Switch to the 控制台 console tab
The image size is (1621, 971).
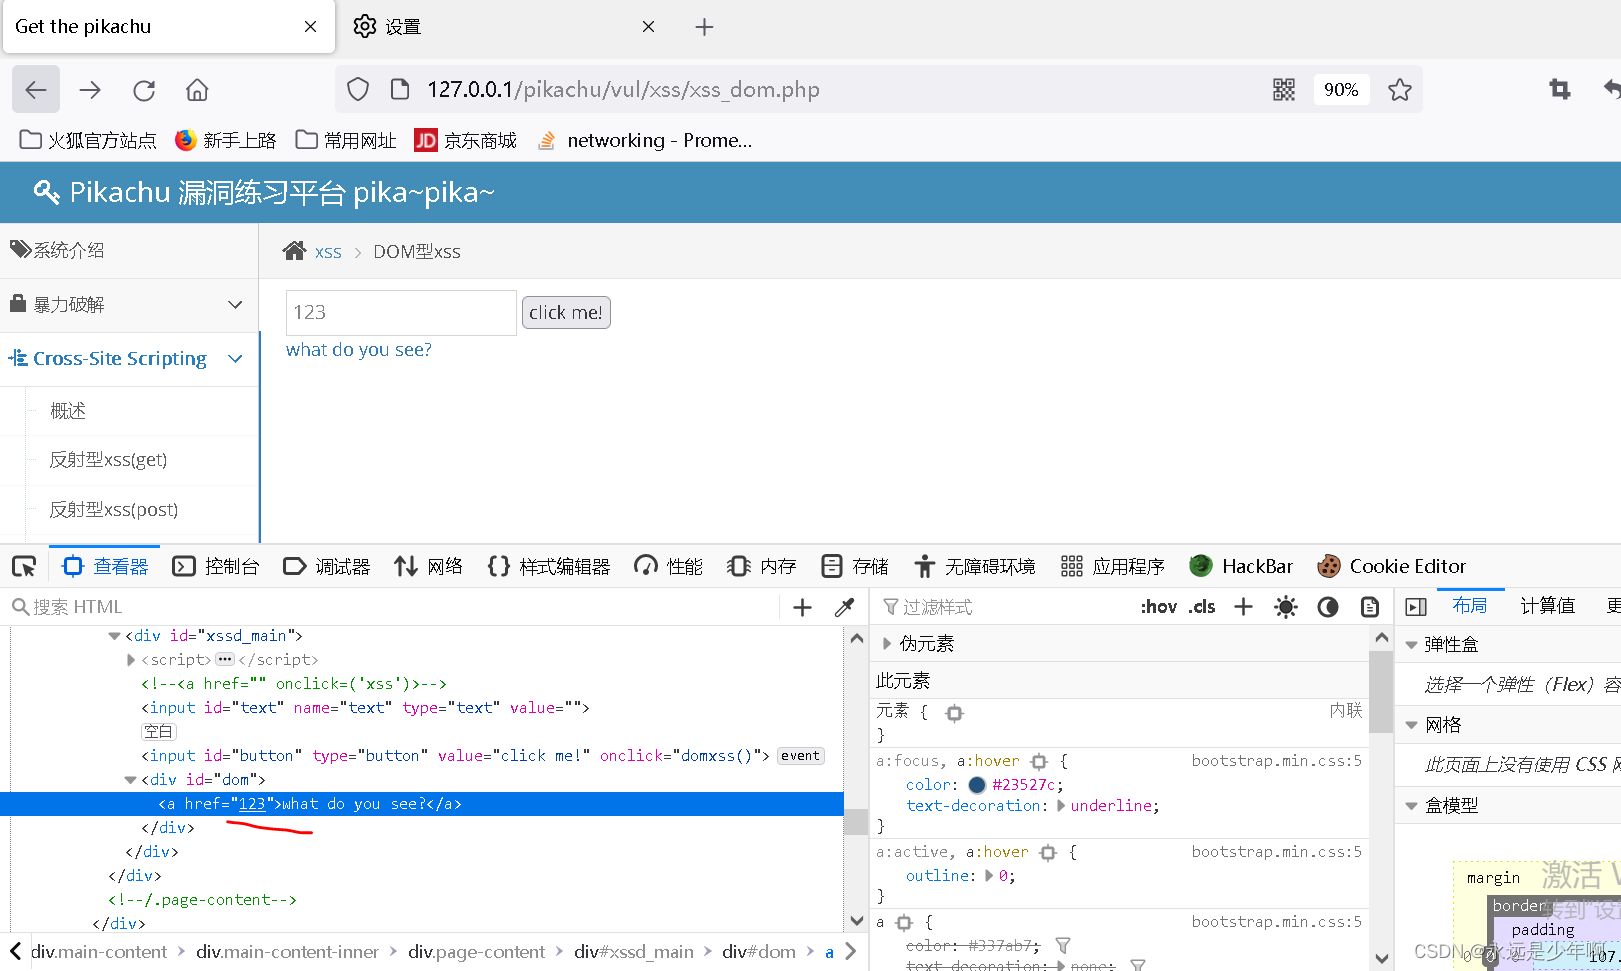tap(216, 567)
